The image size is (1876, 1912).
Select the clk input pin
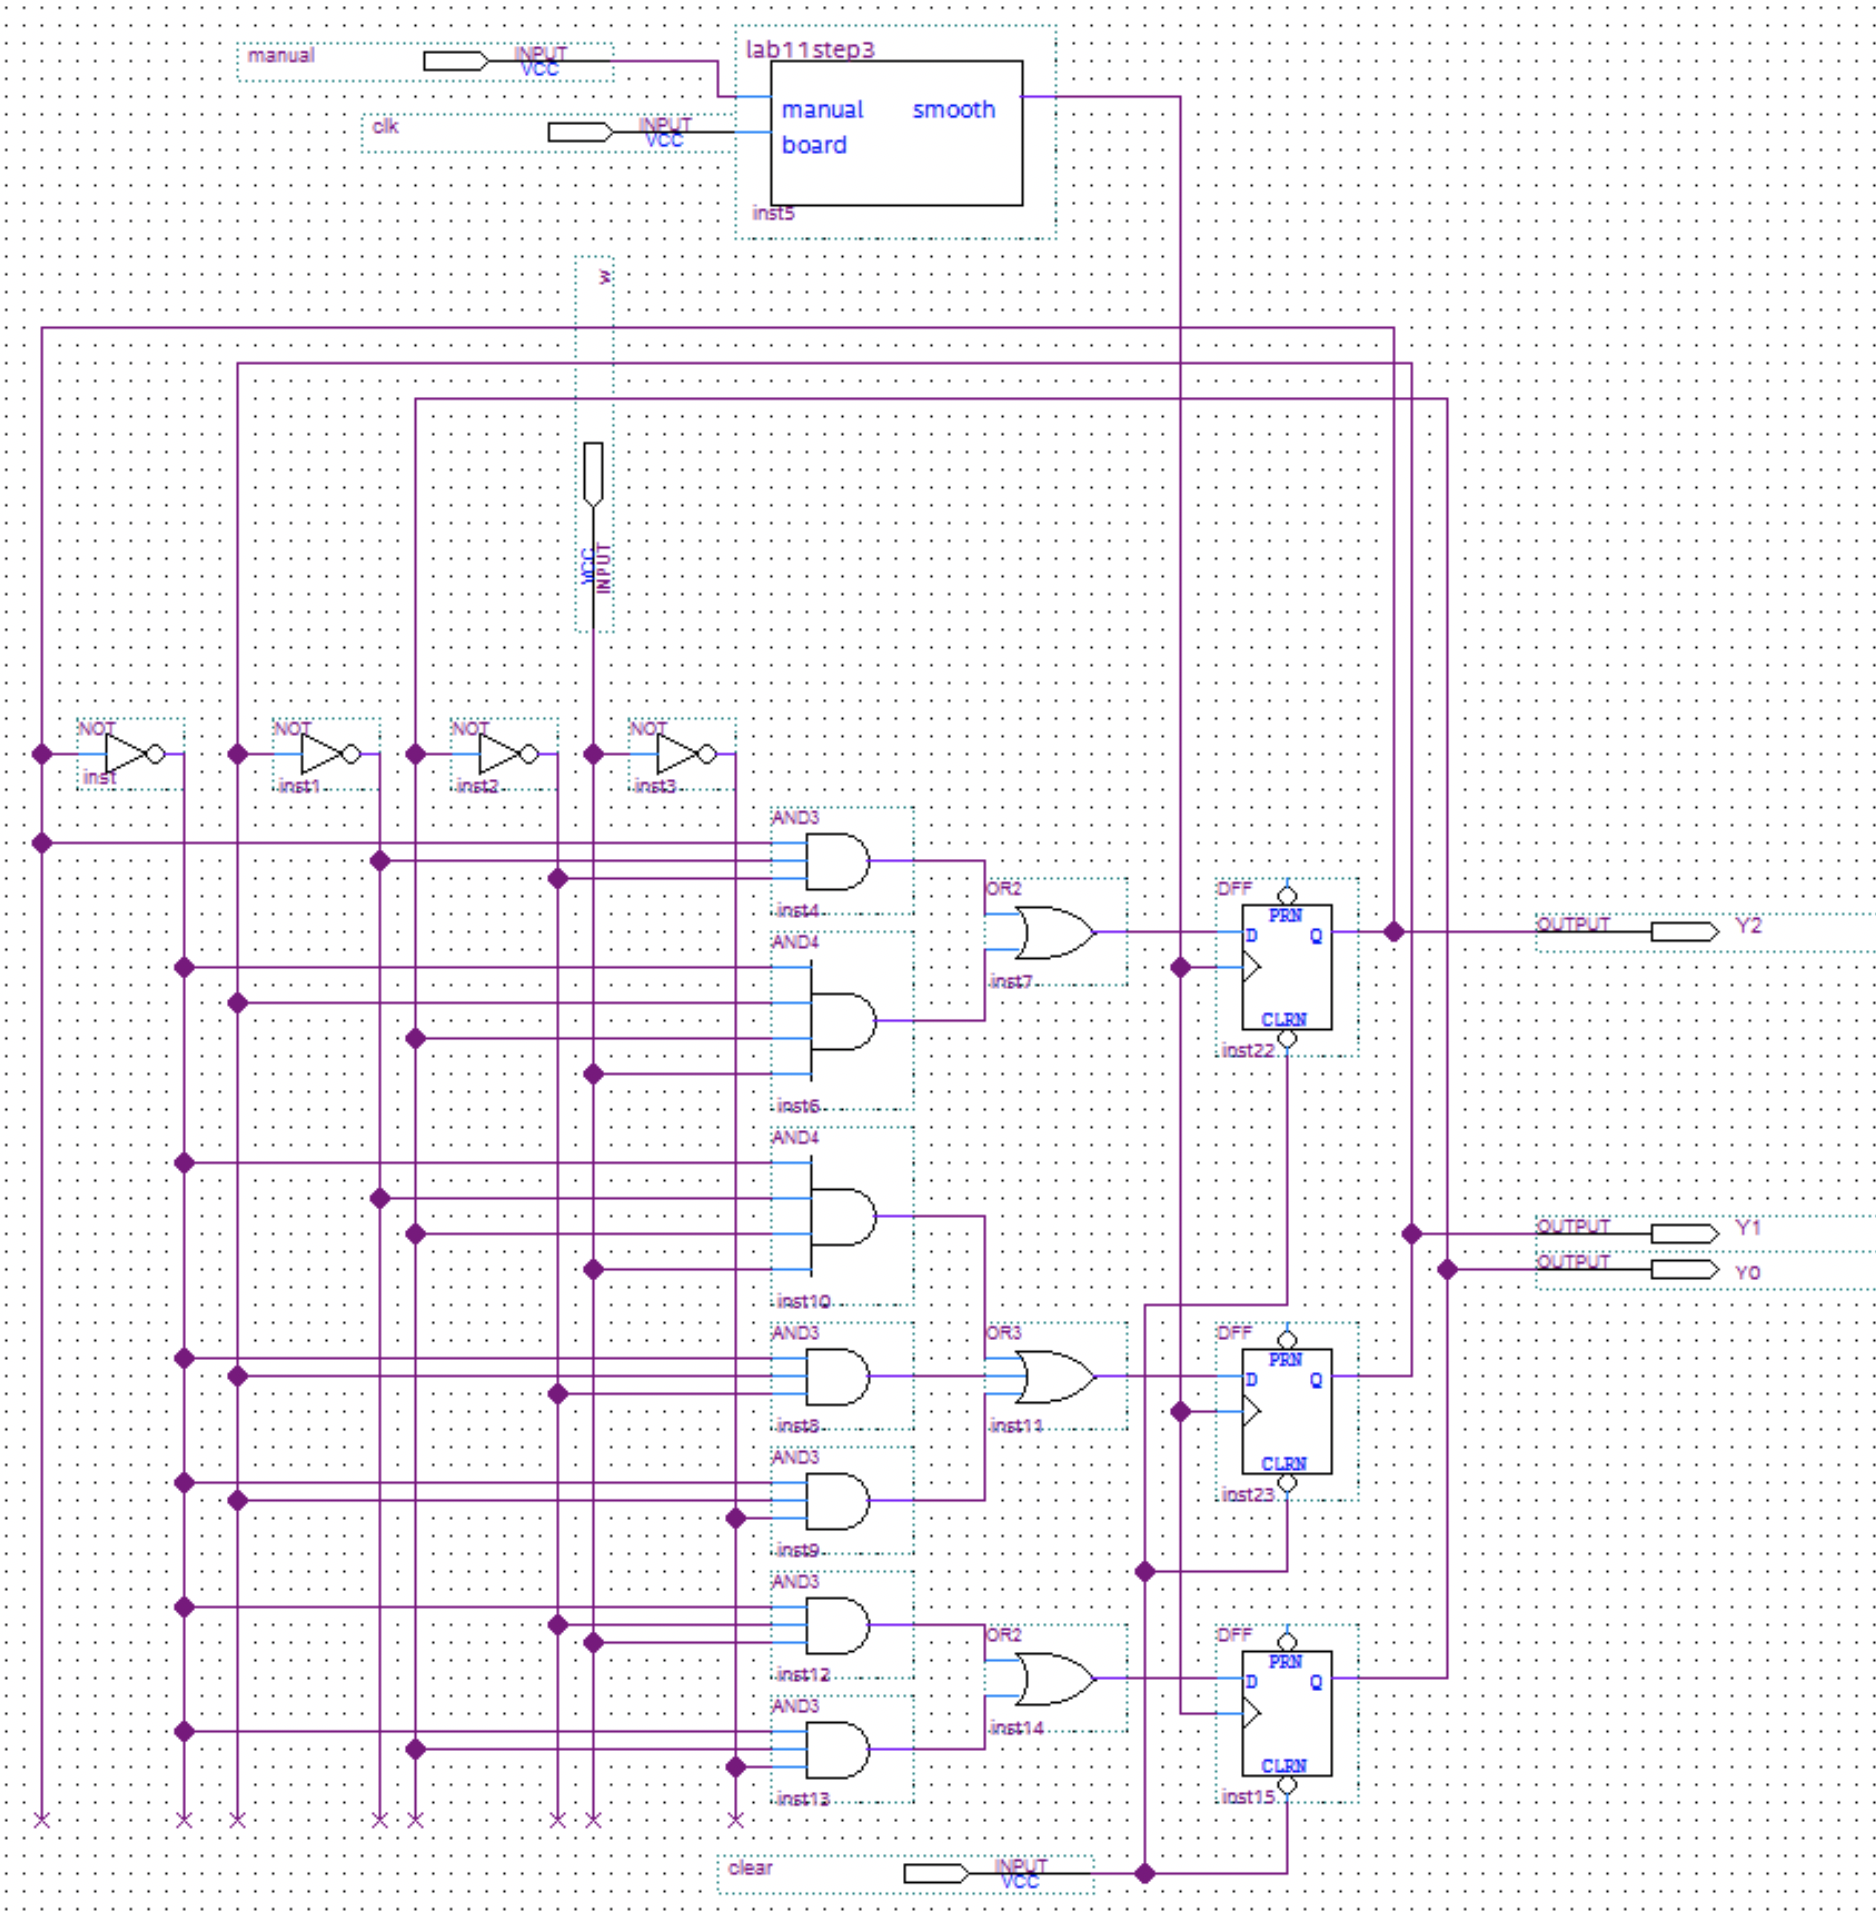580,132
